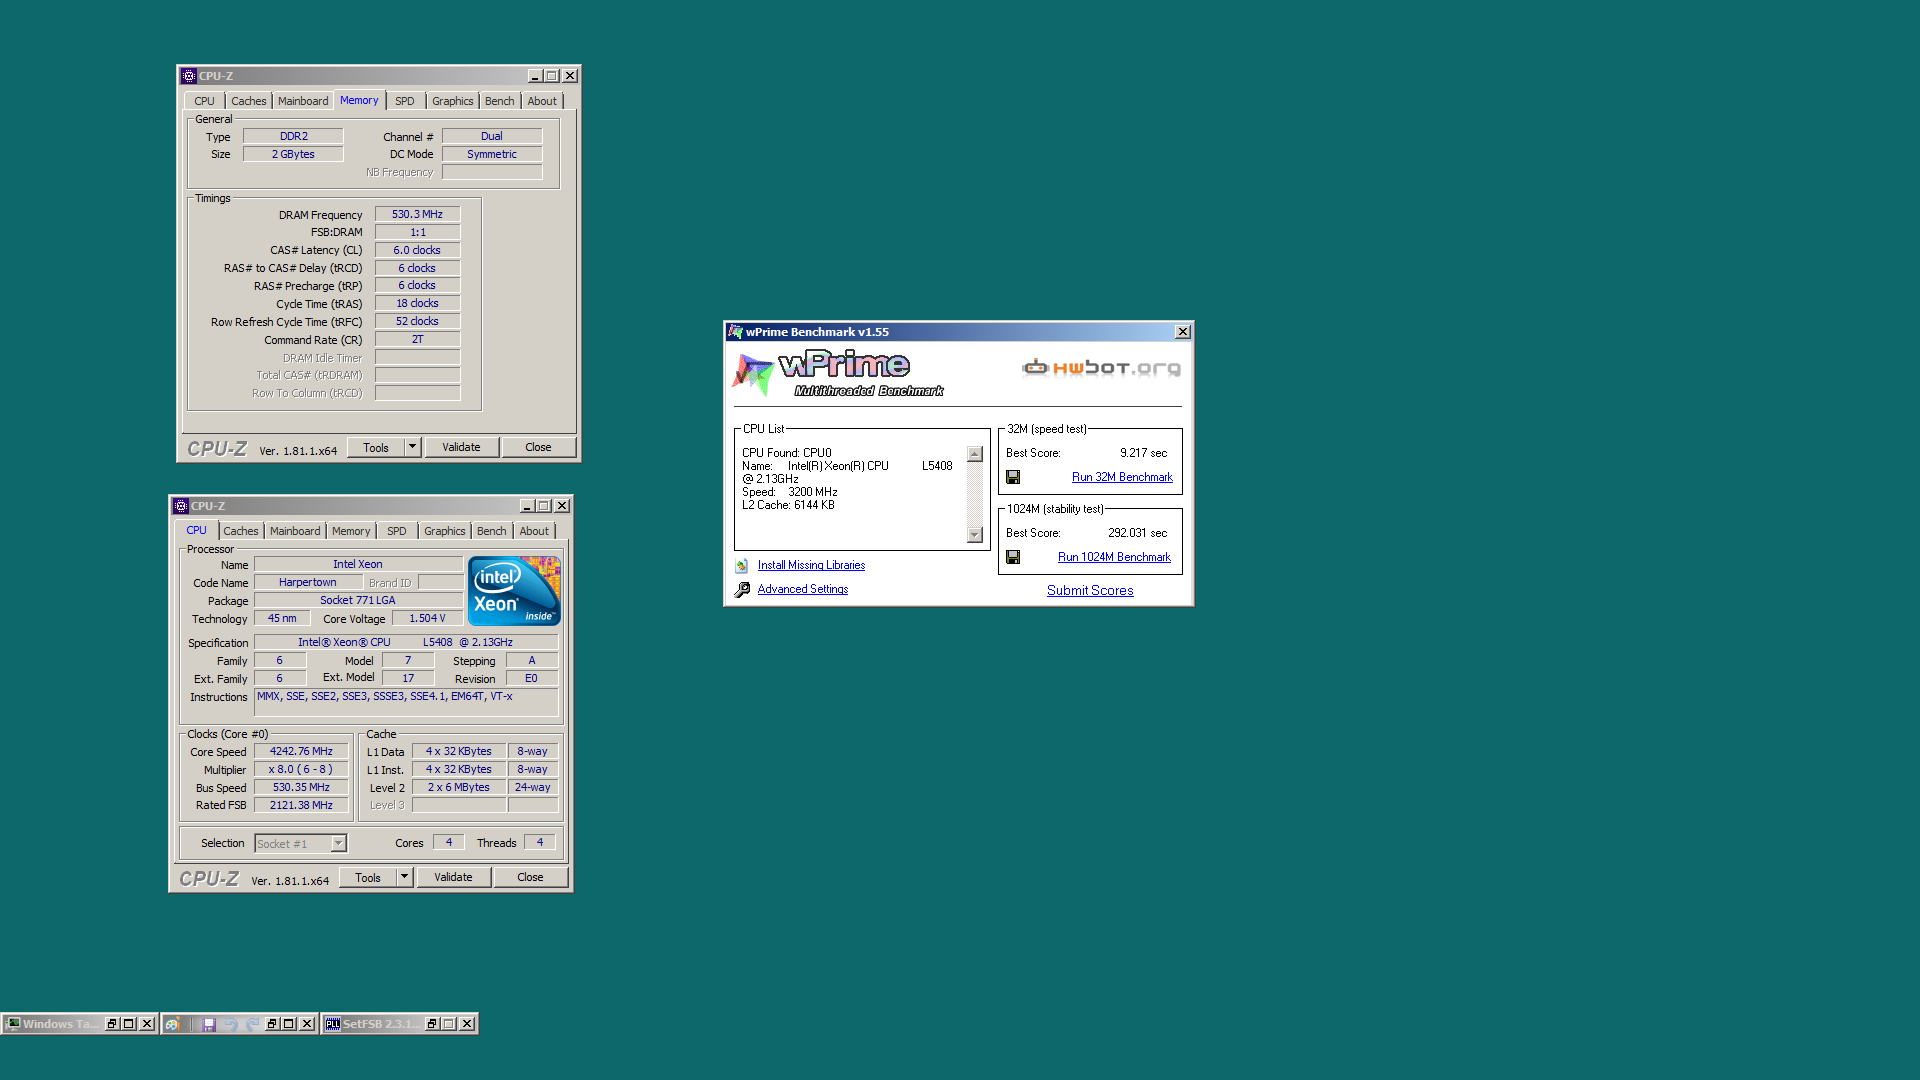Click the Intel Xeon inside badge

click(514, 591)
